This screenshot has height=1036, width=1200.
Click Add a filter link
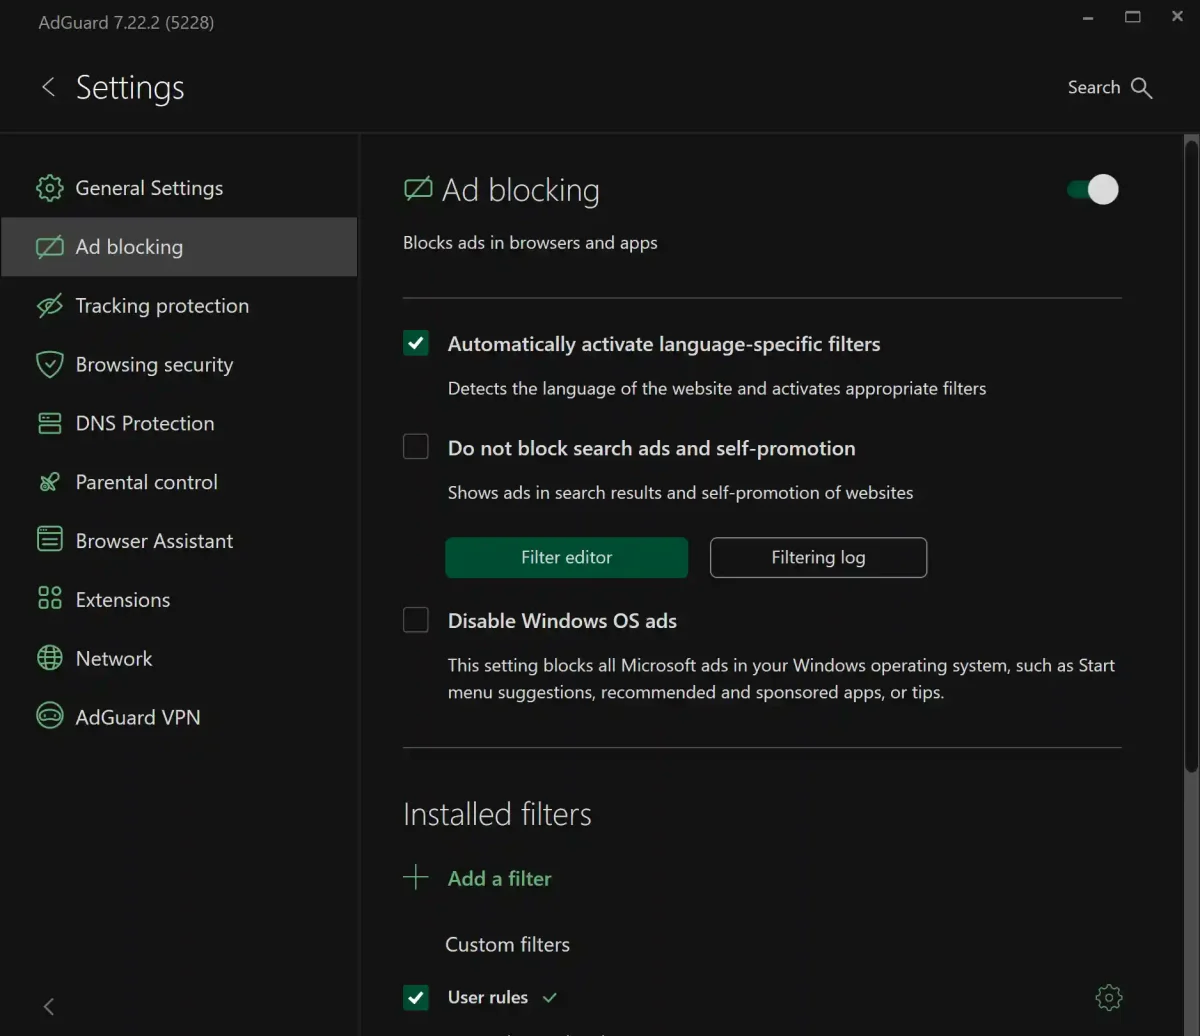click(x=499, y=878)
